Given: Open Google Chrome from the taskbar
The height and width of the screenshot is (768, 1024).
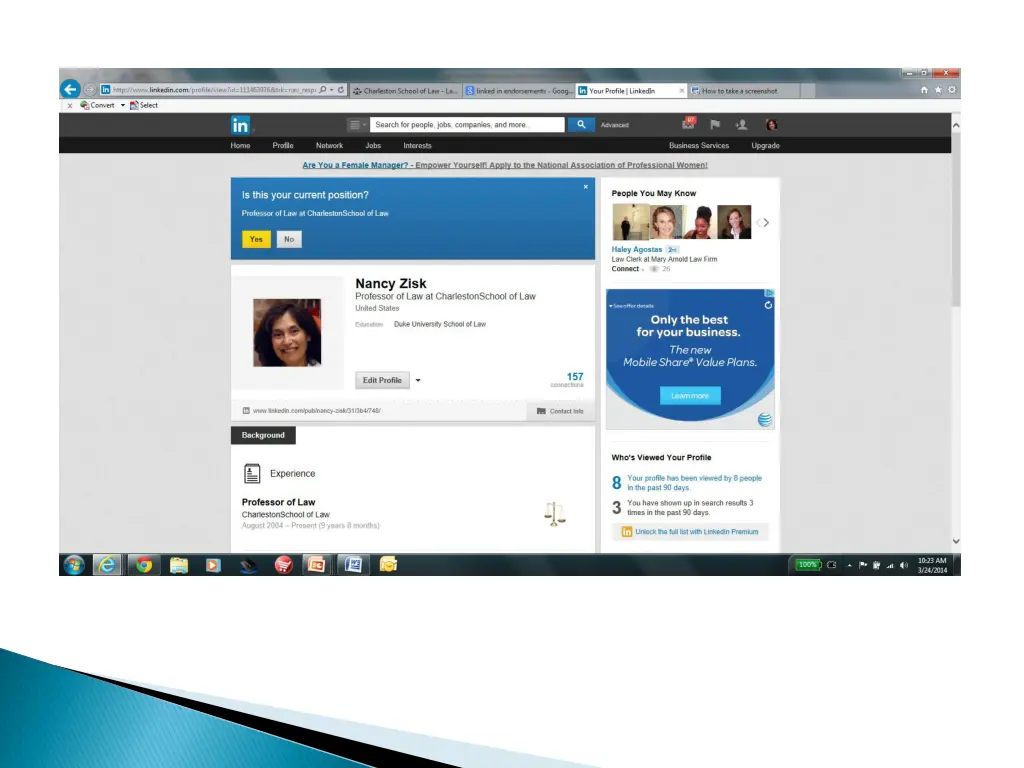Looking at the screenshot, I should (144, 565).
